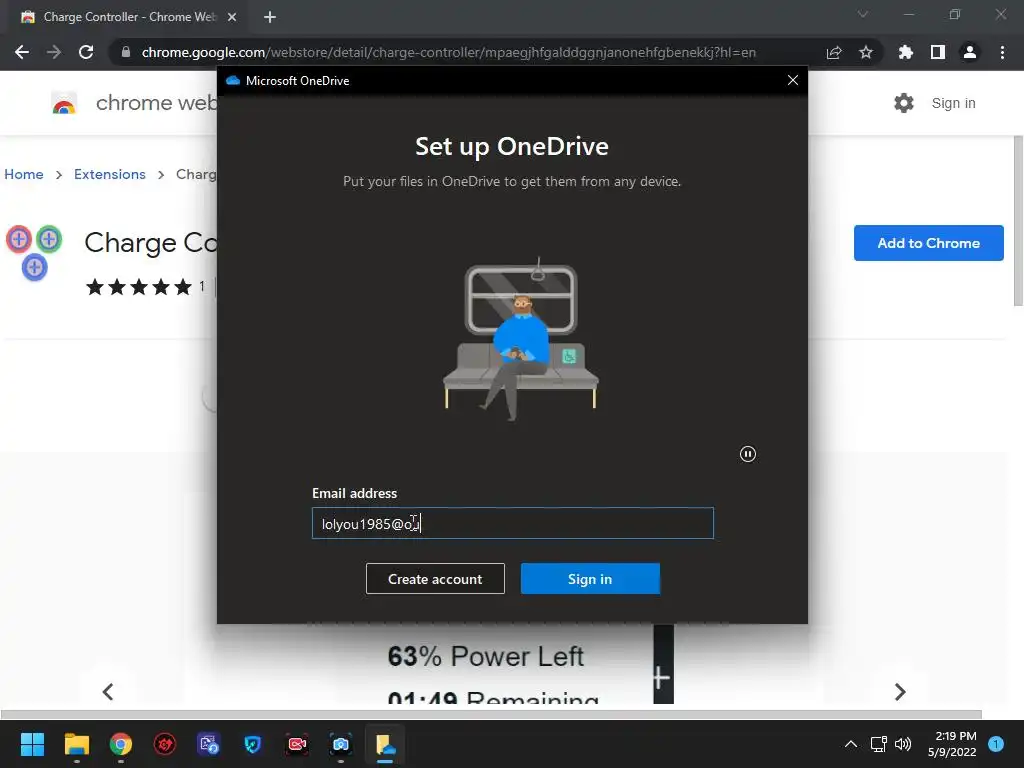Screen dimensions: 1024x768
Task: Open Extensions breadcrumb link
Action: point(110,174)
